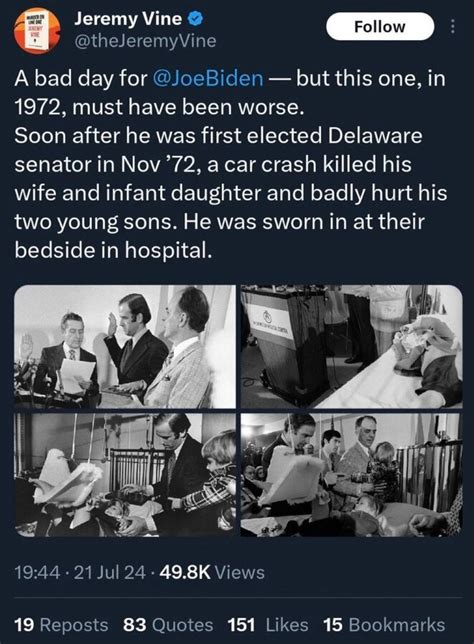Viewport: 474px width, 644px height.
Task: Open the podium and hospital bed photo
Action: coord(352,347)
